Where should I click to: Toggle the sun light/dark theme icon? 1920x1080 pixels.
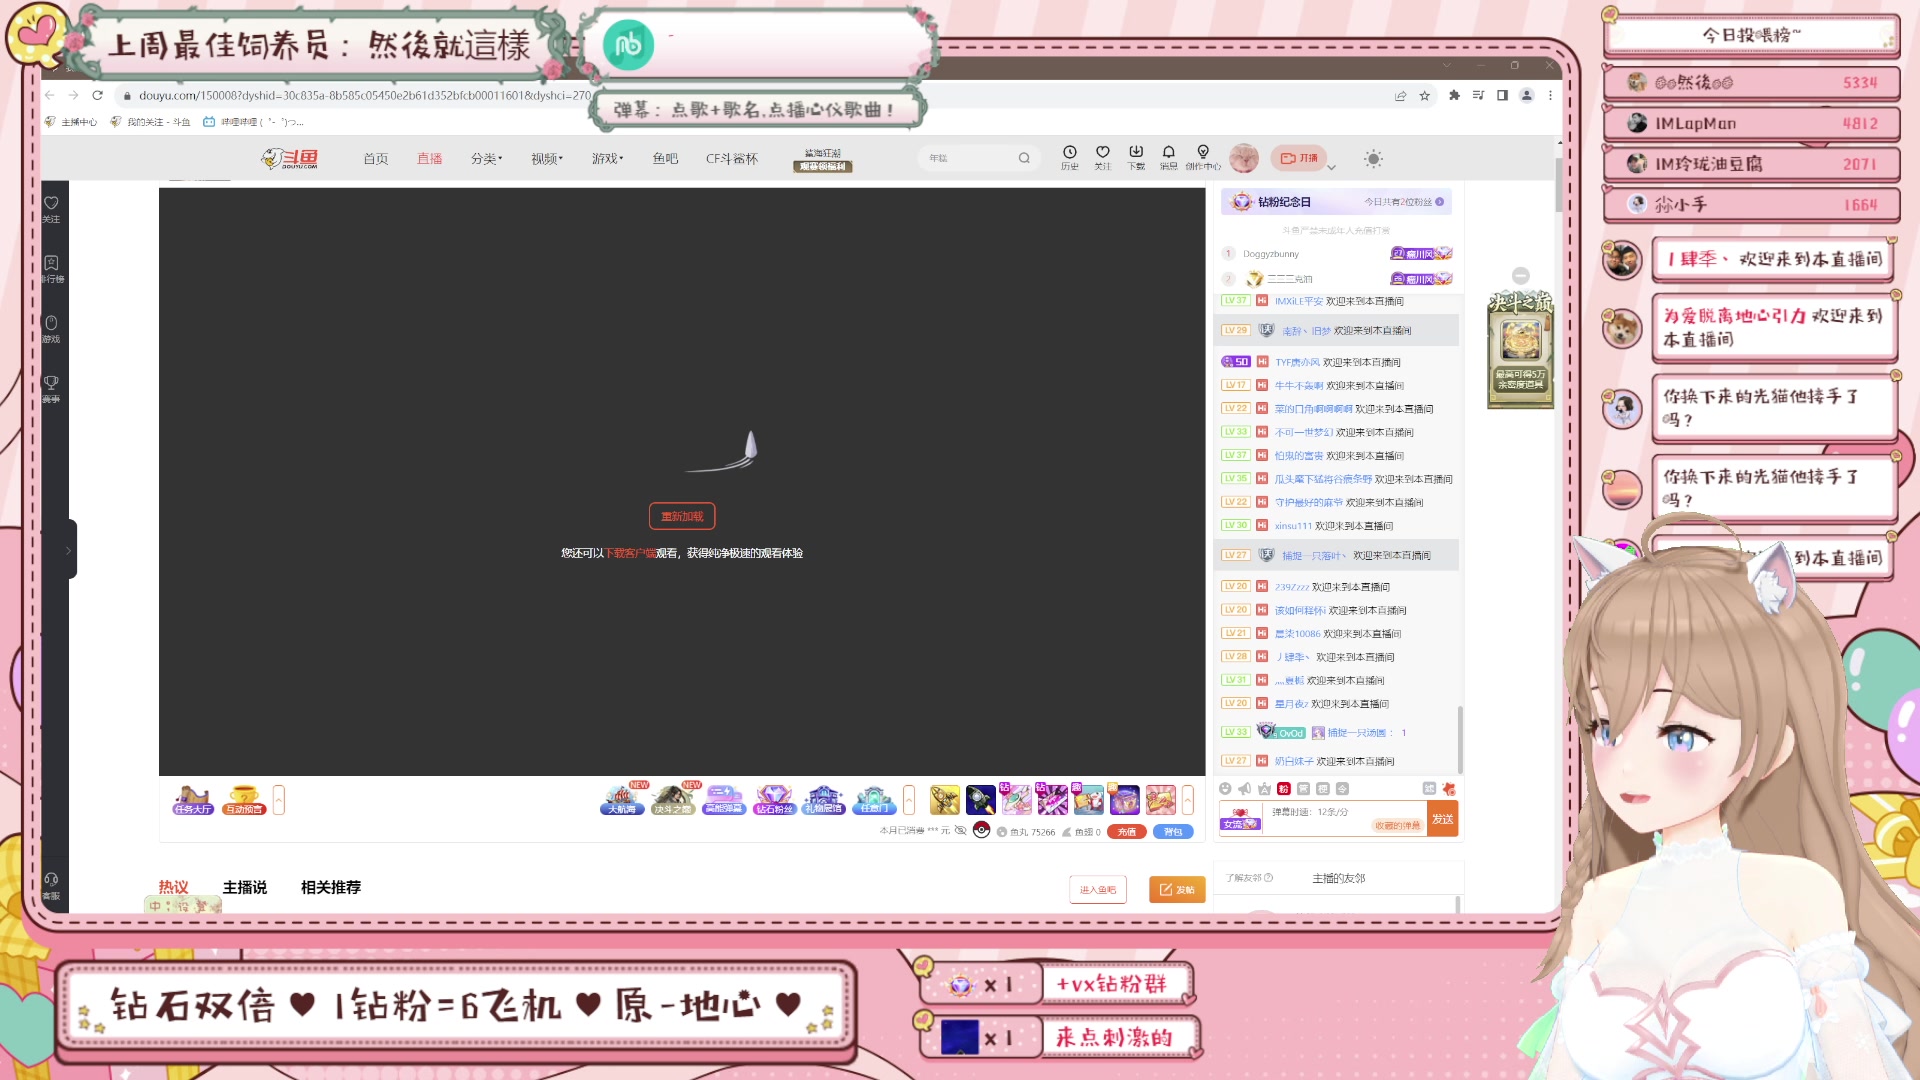pos(1373,158)
